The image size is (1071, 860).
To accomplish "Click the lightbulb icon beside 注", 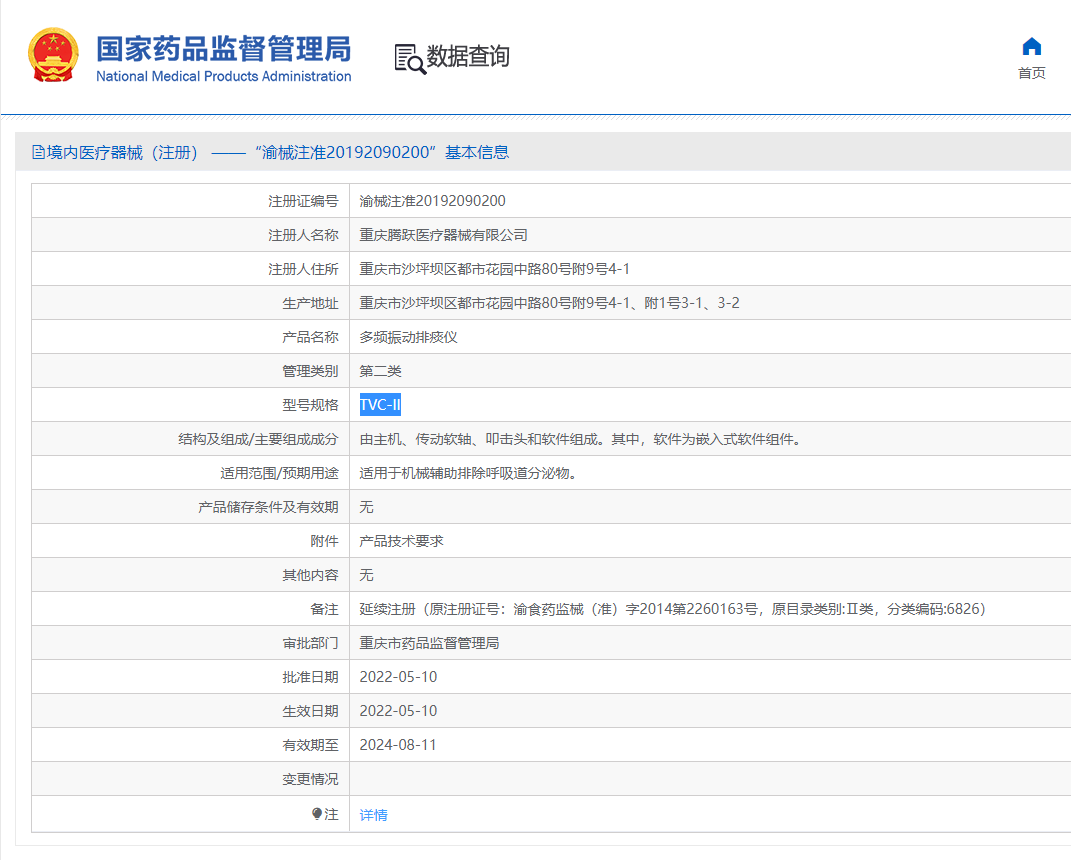I will click(316, 814).
